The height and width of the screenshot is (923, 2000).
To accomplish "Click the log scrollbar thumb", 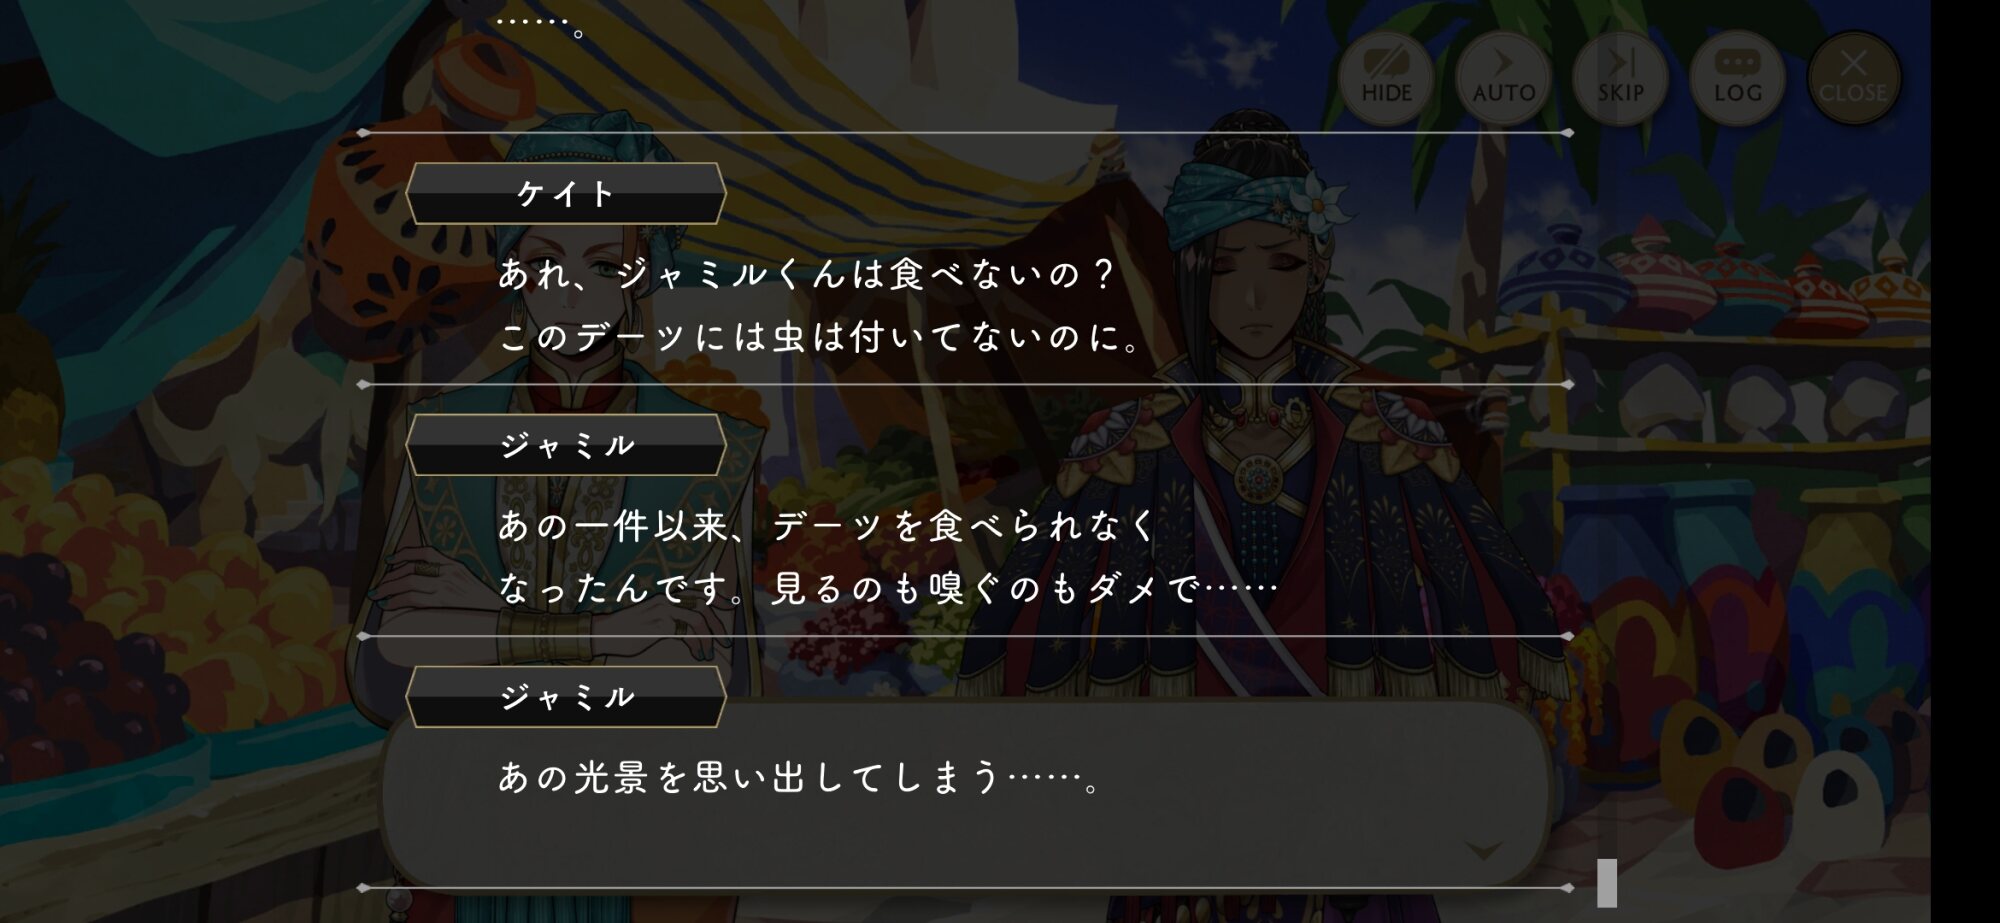I will (1607, 883).
